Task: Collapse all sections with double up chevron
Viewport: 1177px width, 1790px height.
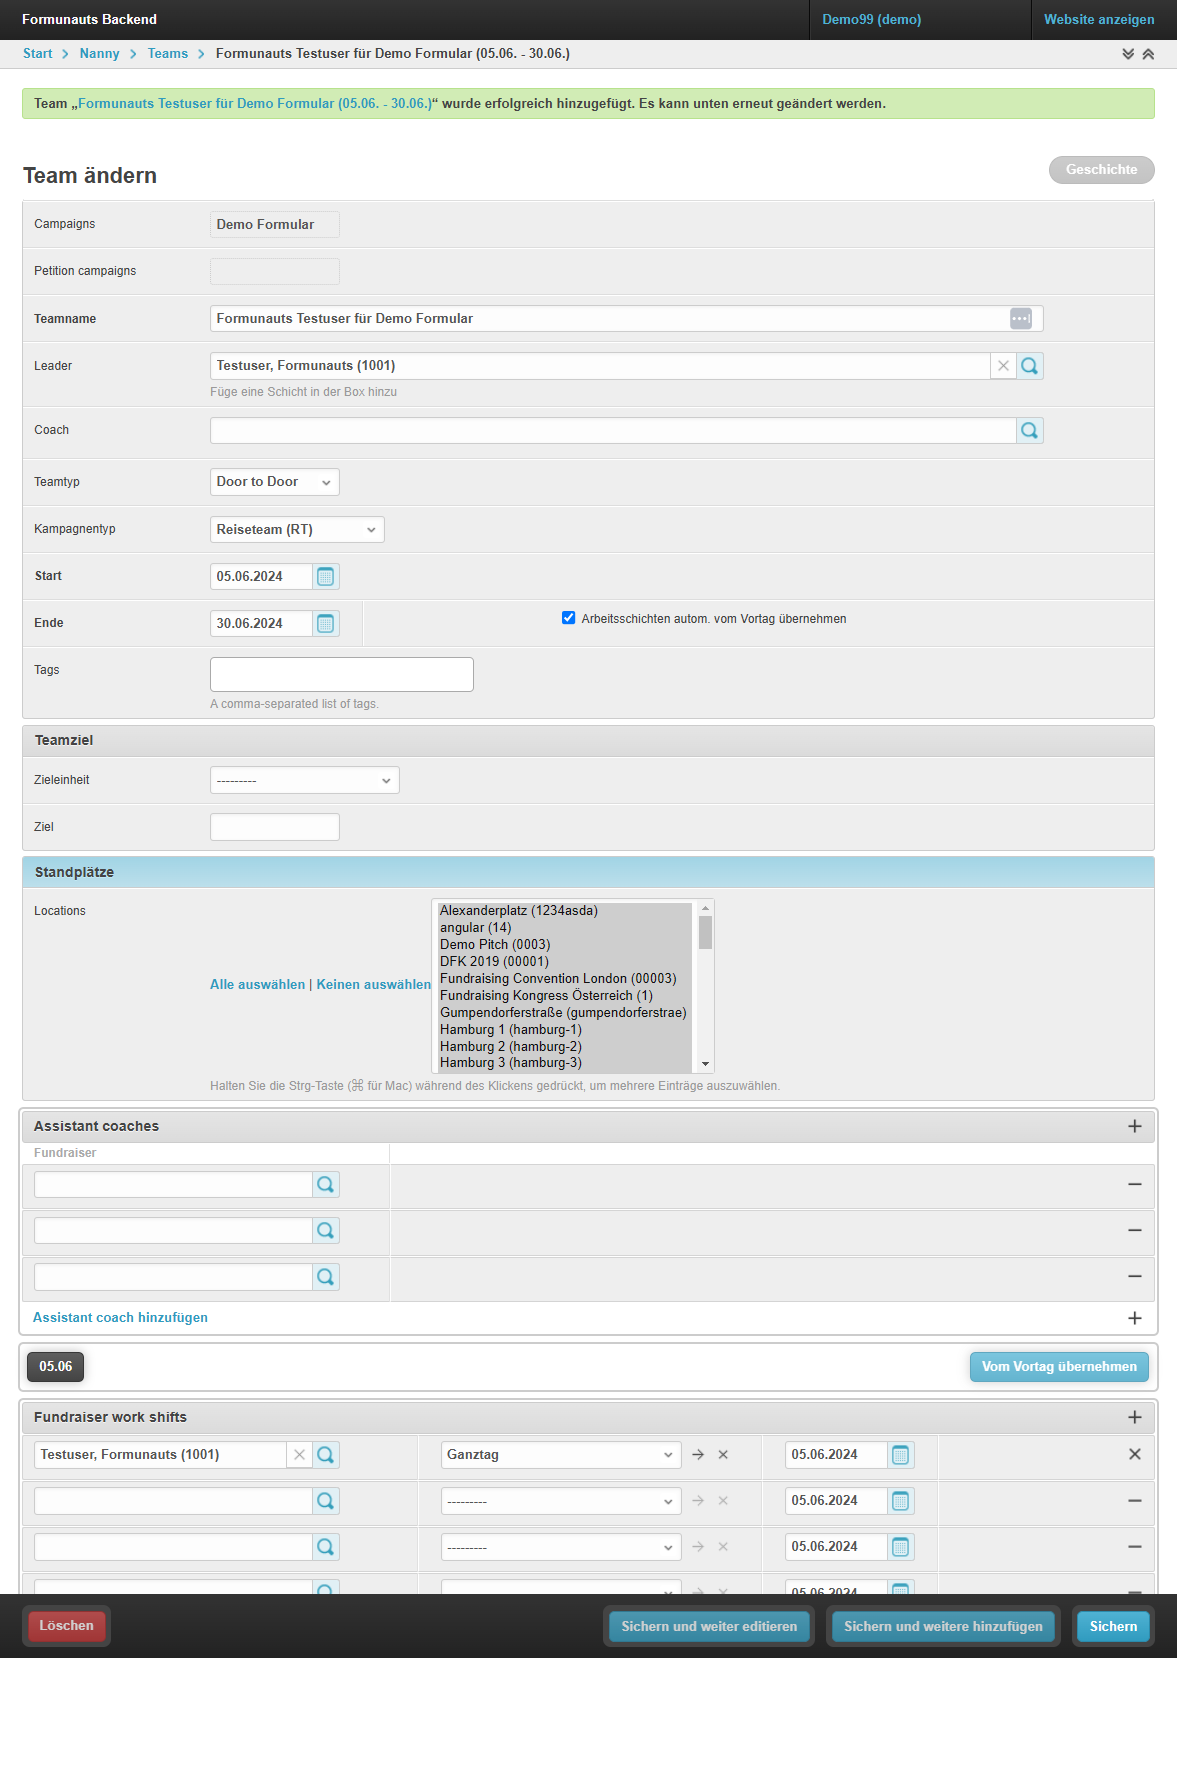Action: point(1148,54)
